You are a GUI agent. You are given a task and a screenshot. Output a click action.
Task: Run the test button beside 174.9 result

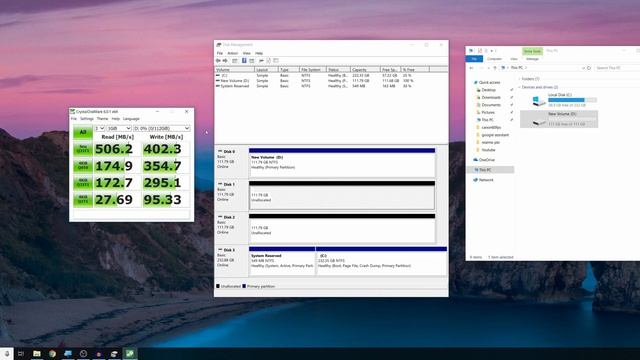pos(83,166)
